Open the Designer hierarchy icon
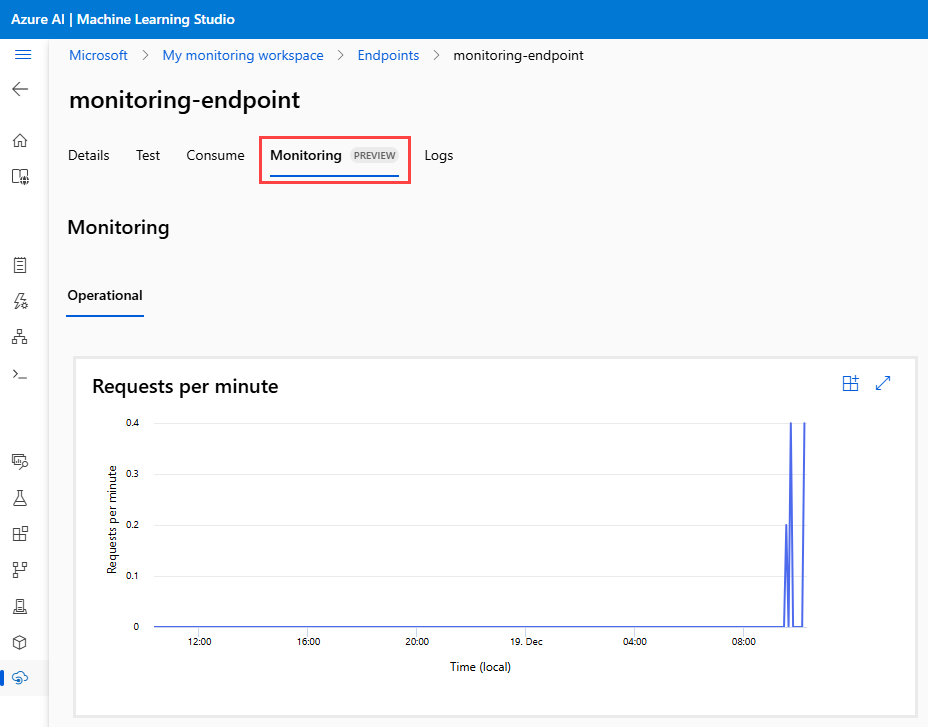The image size is (928, 727). coord(20,337)
